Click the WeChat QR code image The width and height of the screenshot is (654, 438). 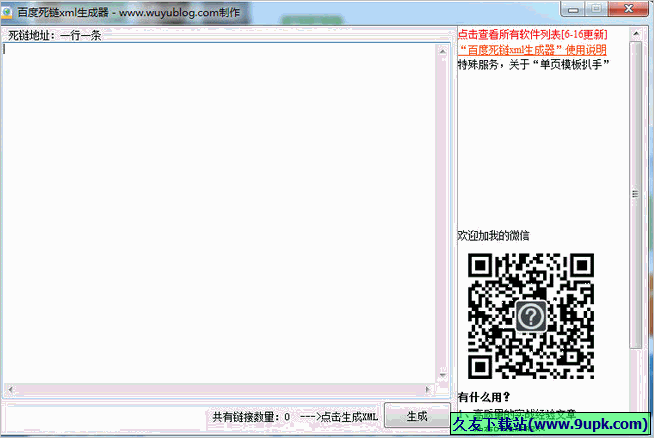tap(531, 316)
